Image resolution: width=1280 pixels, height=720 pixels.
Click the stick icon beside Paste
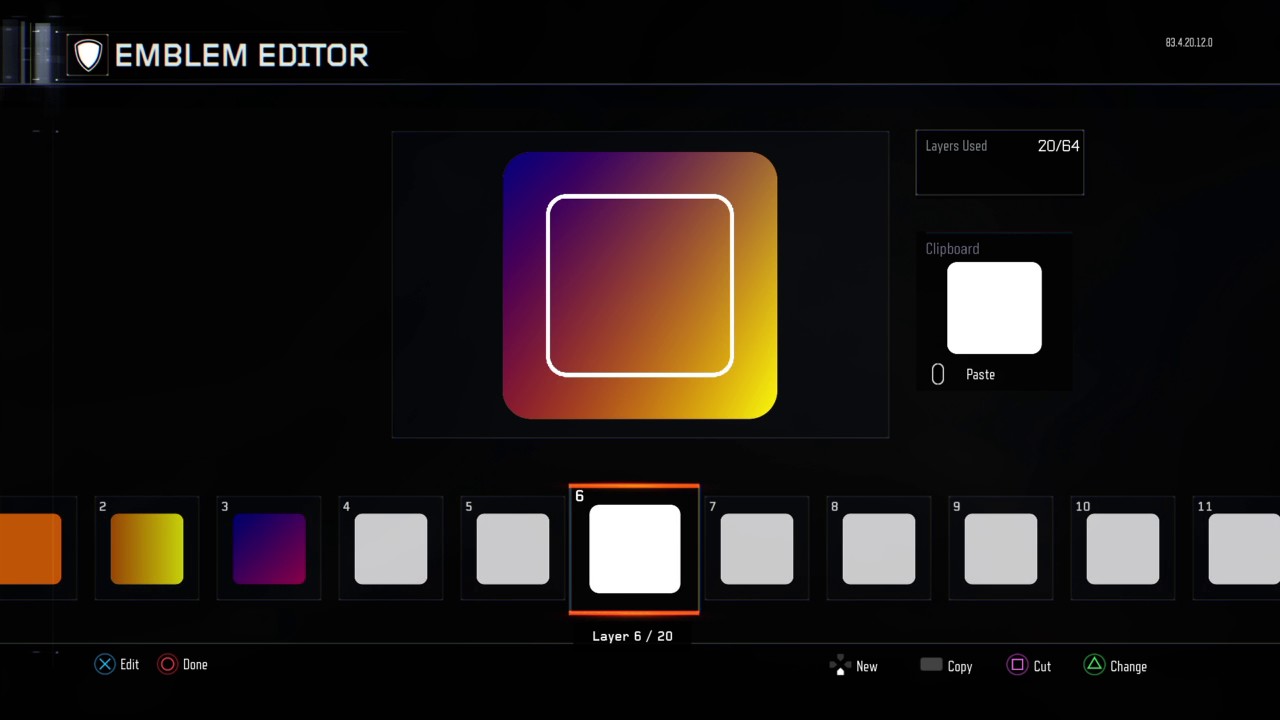(x=938, y=374)
